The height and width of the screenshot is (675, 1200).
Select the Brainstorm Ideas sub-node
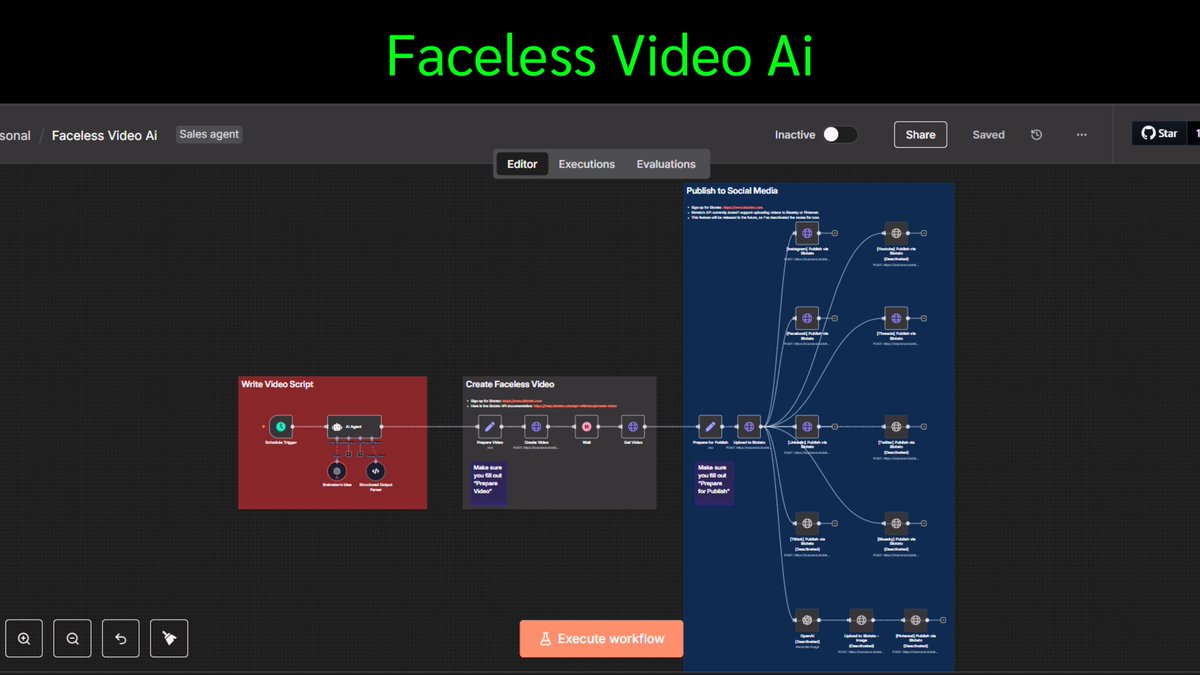337,471
